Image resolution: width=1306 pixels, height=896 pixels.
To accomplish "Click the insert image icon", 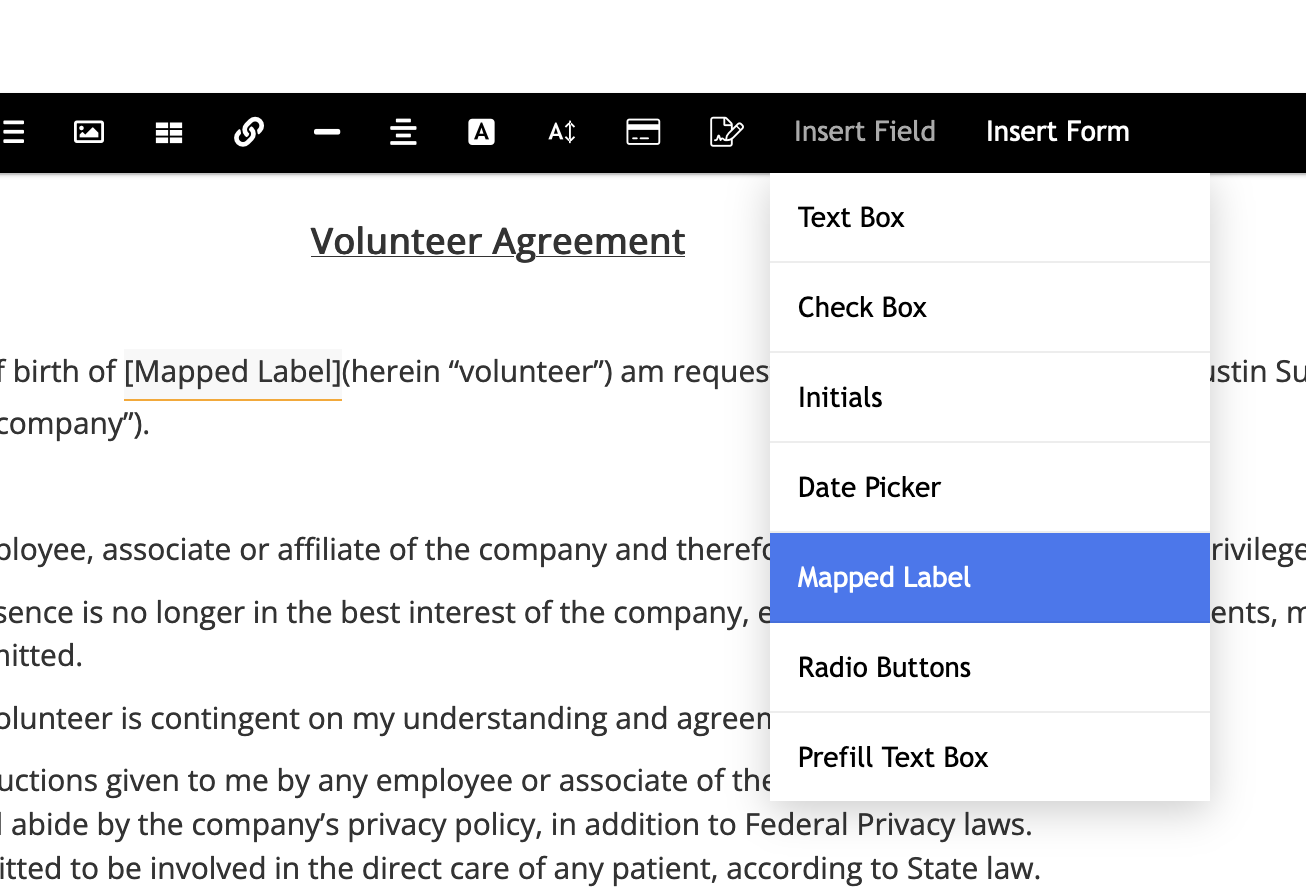I will click(x=89, y=132).
